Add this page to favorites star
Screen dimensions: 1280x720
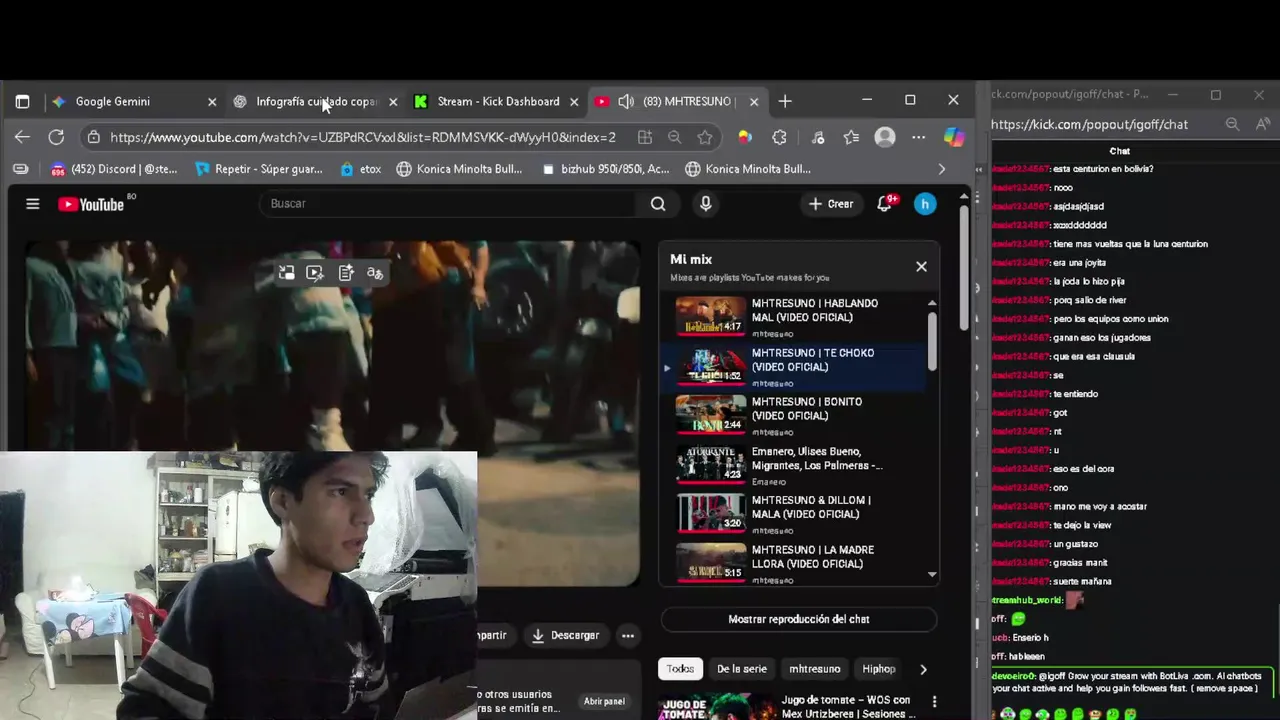click(x=705, y=137)
